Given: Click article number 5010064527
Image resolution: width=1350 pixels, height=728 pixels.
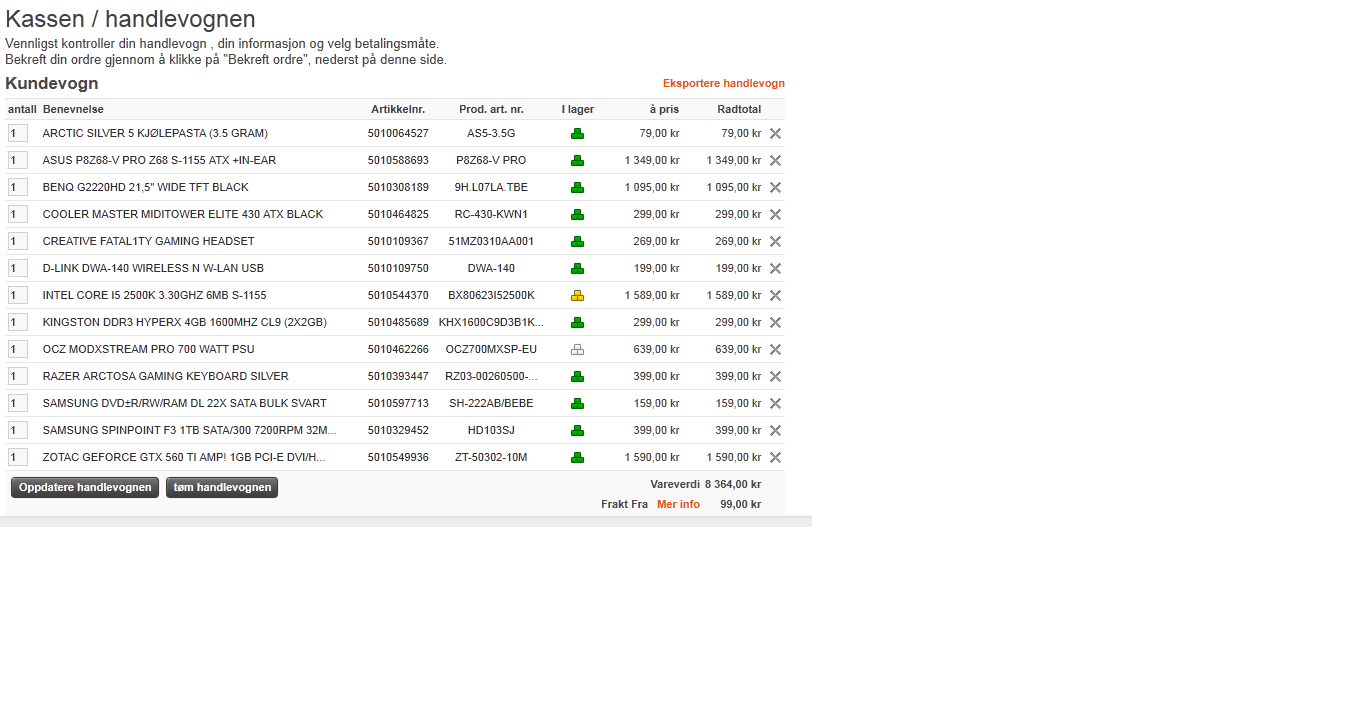Looking at the screenshot, I should (398, 133).
